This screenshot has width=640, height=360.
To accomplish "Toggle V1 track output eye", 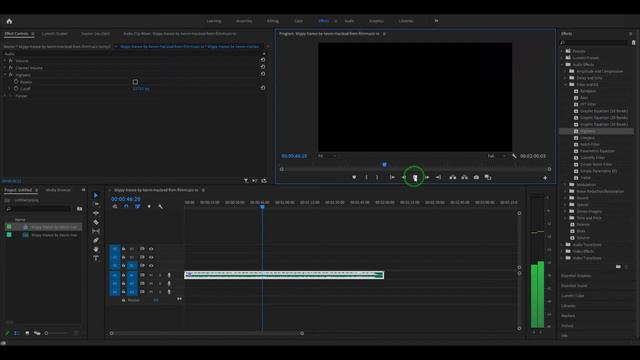I will (151, 266).
